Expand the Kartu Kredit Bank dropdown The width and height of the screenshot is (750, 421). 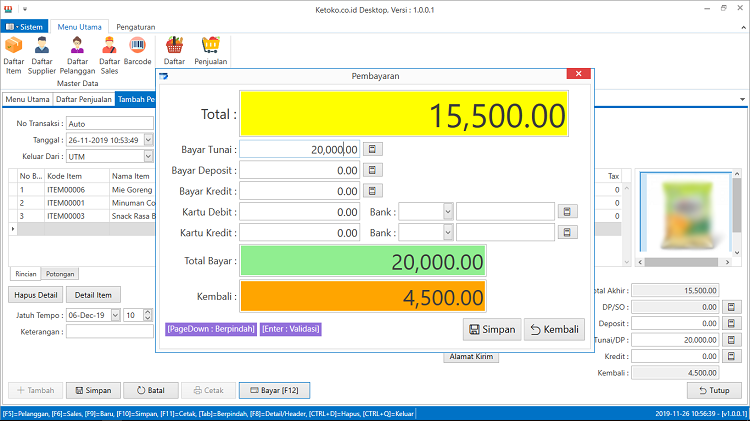[x=448, y=233]
